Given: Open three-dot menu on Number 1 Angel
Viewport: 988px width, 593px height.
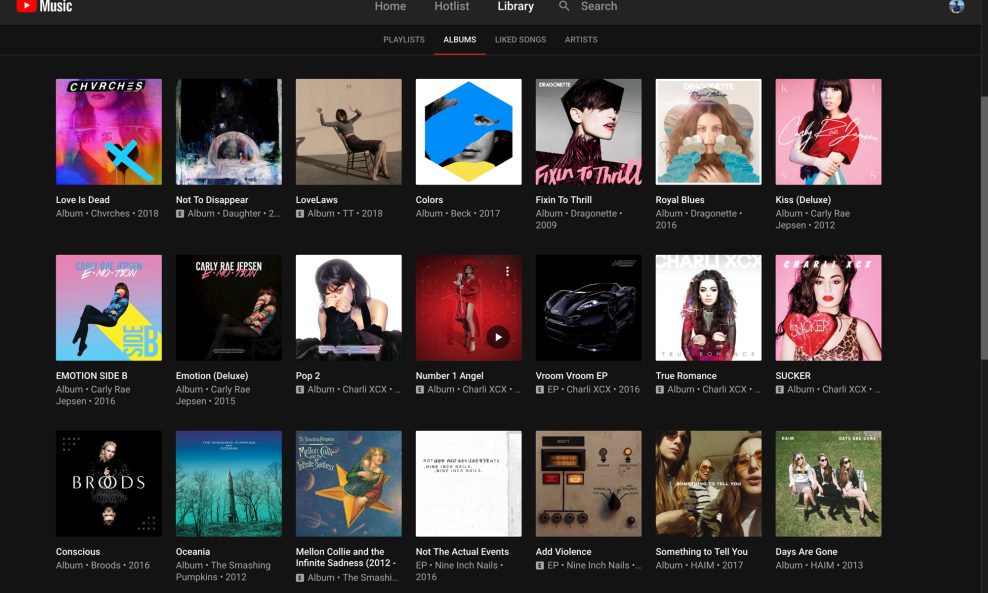Looking at the screenshot, I should [x=507, y=271].
